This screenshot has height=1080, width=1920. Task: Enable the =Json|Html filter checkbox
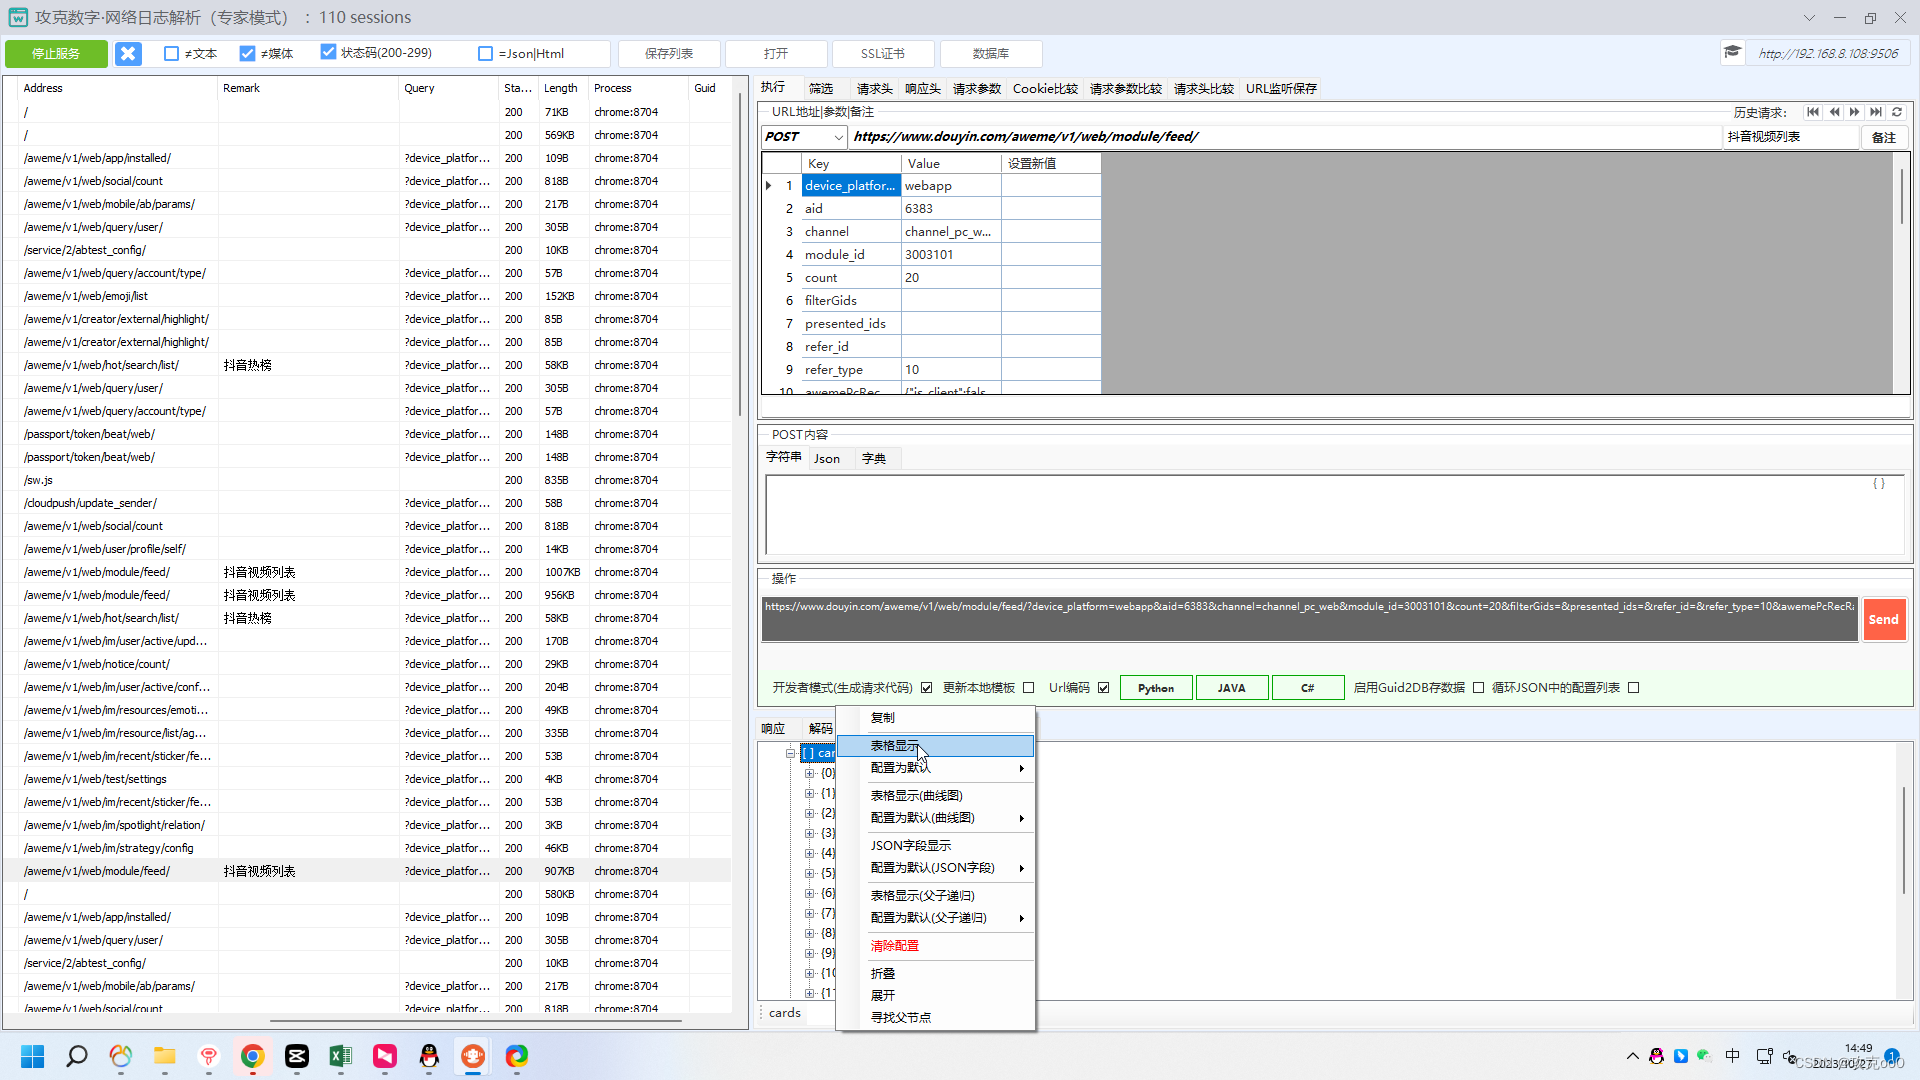coord(486,54)
